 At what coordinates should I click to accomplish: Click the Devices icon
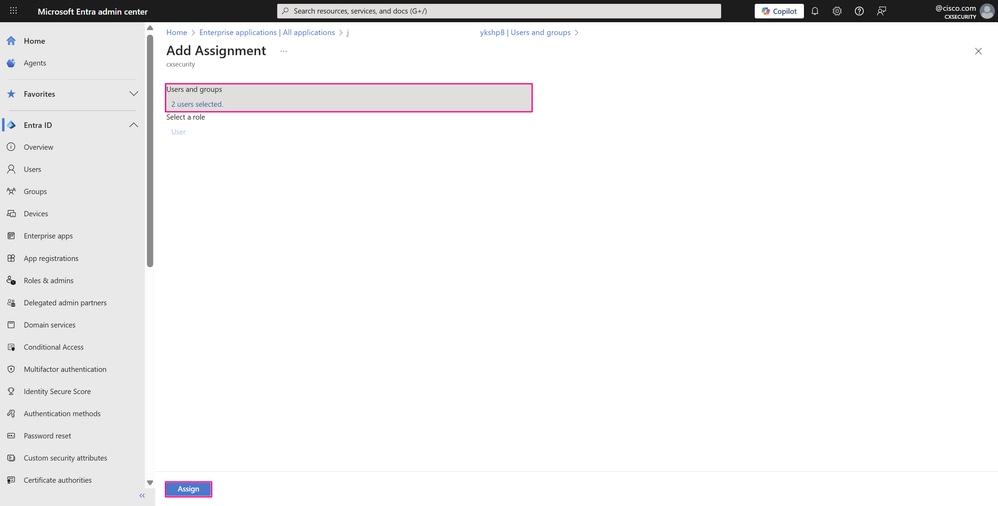tap(11, 214)
